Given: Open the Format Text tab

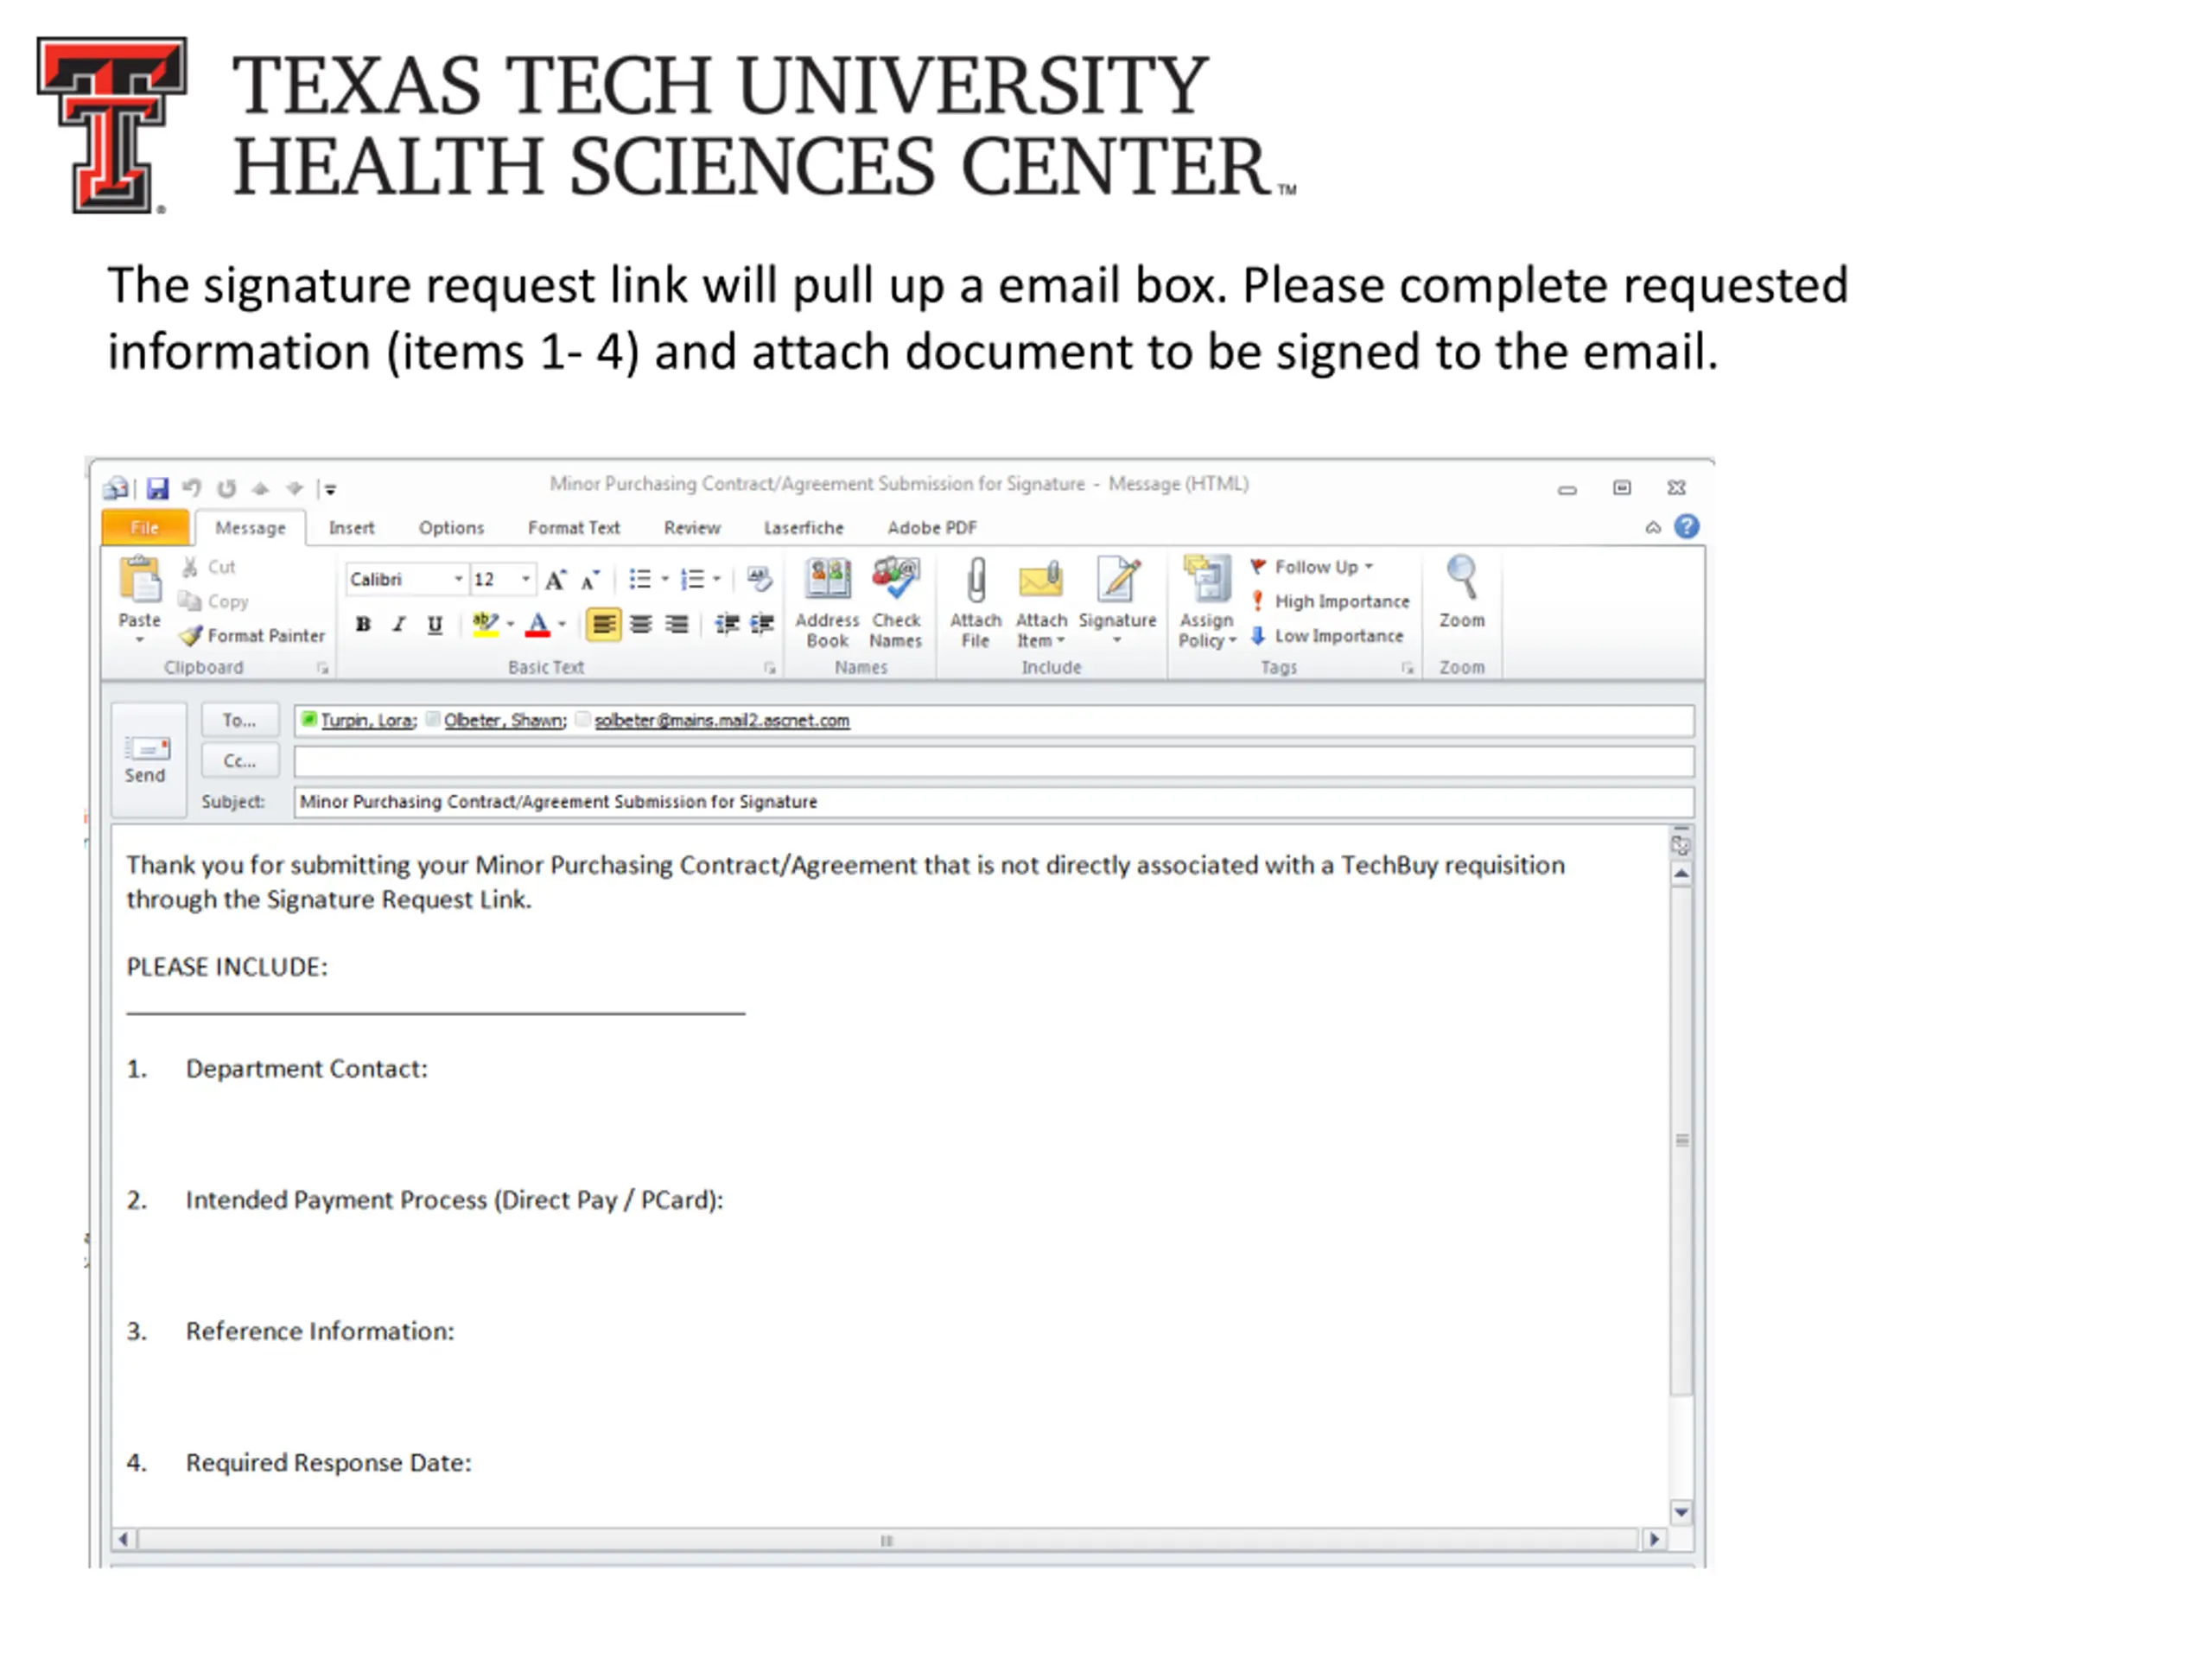Looking at the screenshot, I should [x=574, y=527].
